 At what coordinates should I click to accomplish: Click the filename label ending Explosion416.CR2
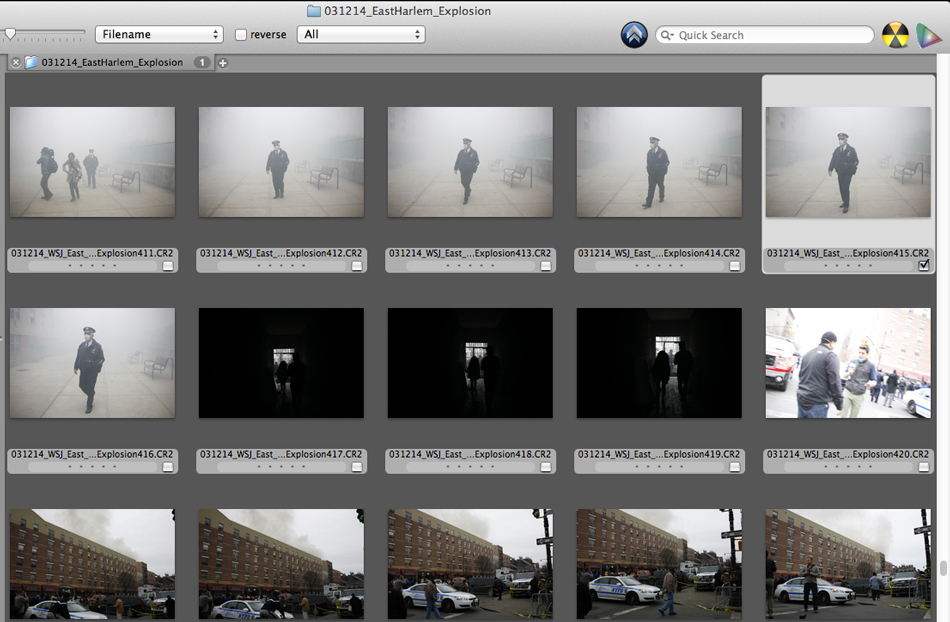[x=92, y=454]
